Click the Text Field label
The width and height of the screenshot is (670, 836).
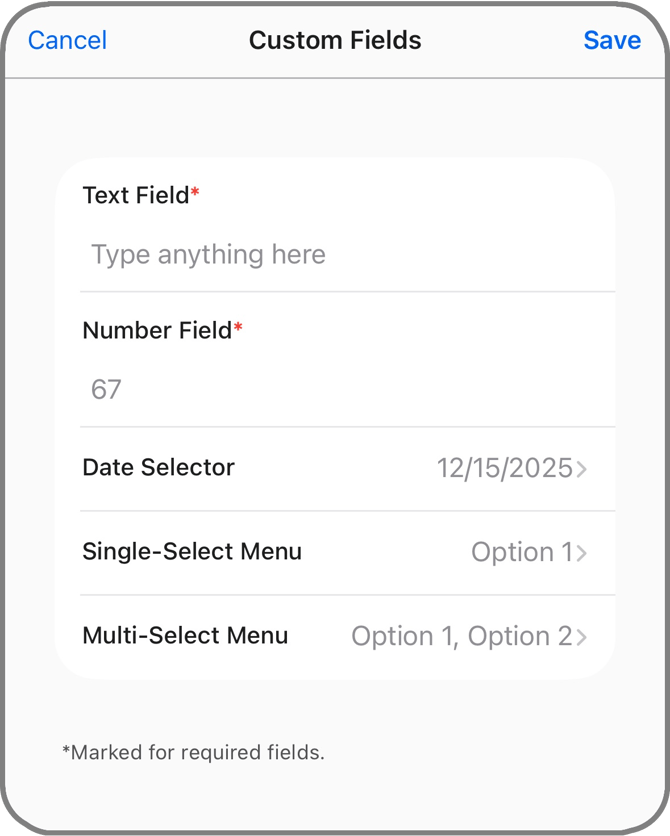click(135, 195)
